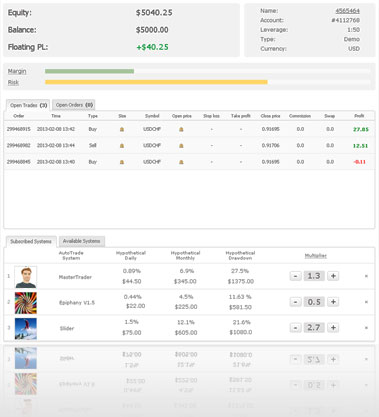Switch to the Open Trades (3) tab

[x=28, y=105]
